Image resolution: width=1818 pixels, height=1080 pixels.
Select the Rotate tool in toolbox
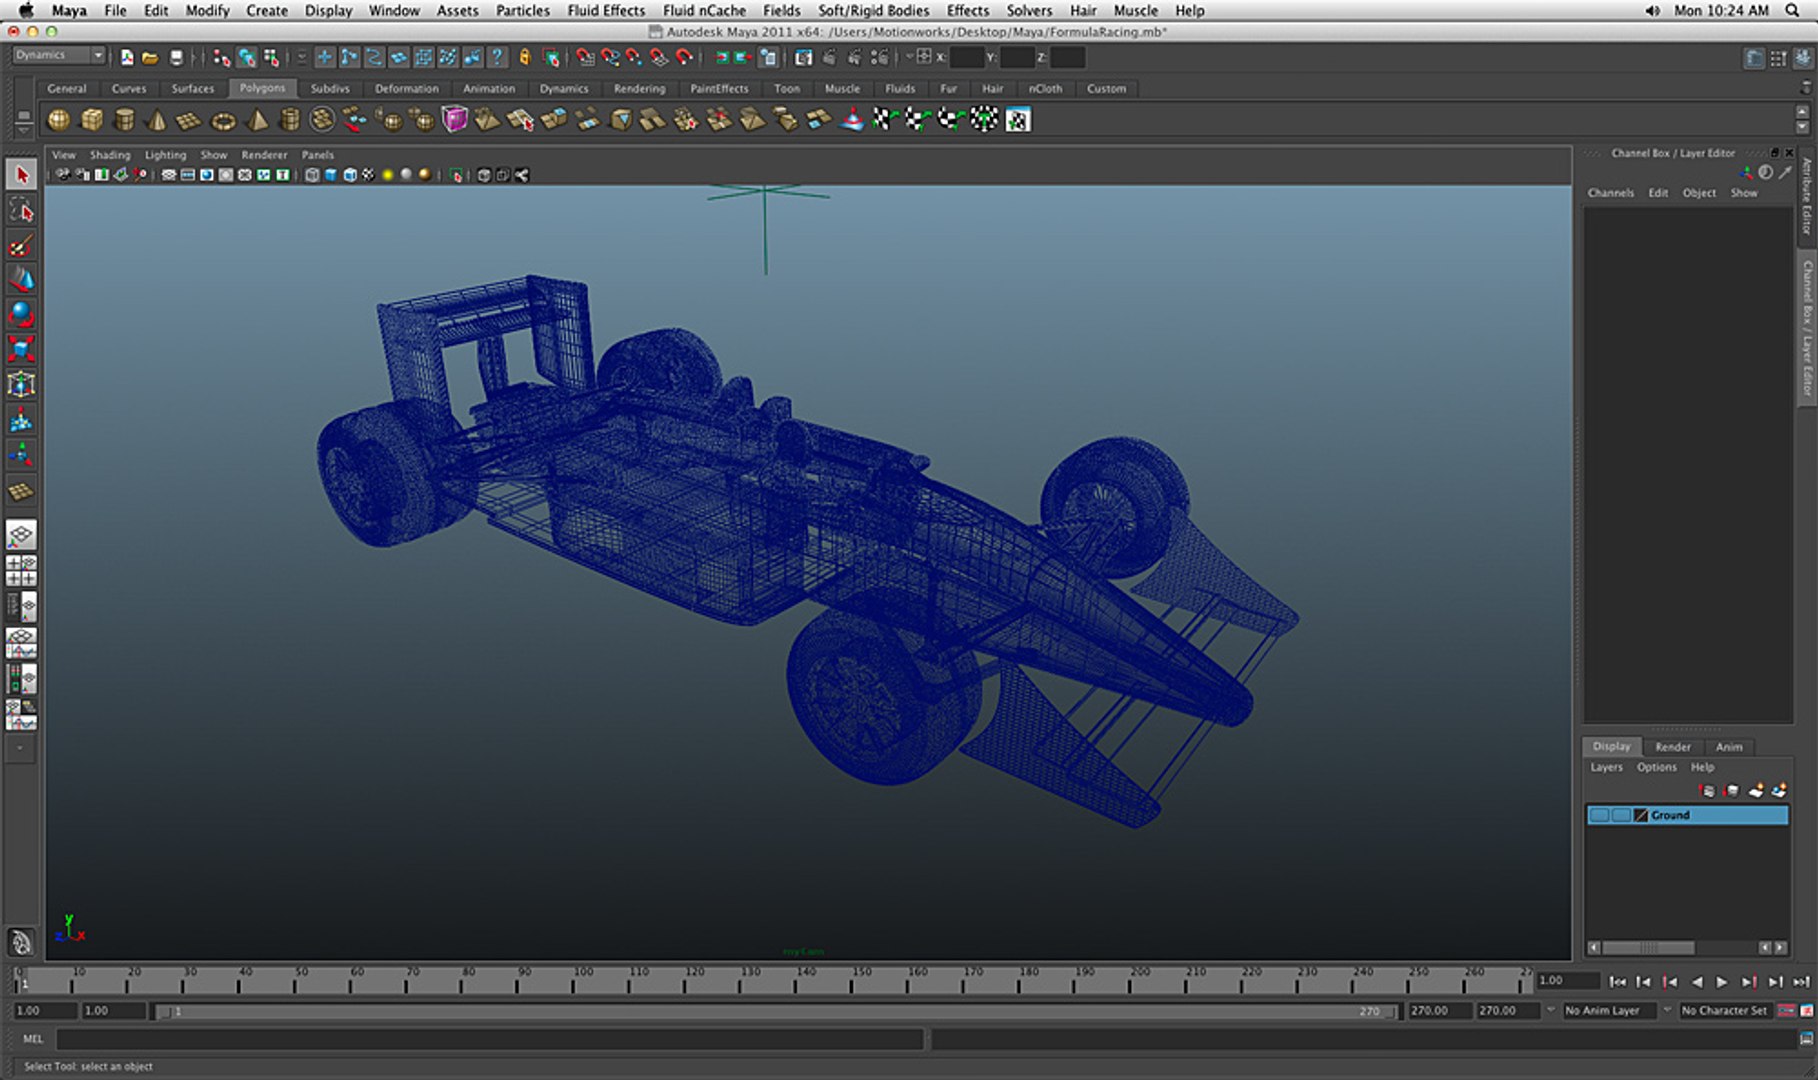tap(21, 315)
